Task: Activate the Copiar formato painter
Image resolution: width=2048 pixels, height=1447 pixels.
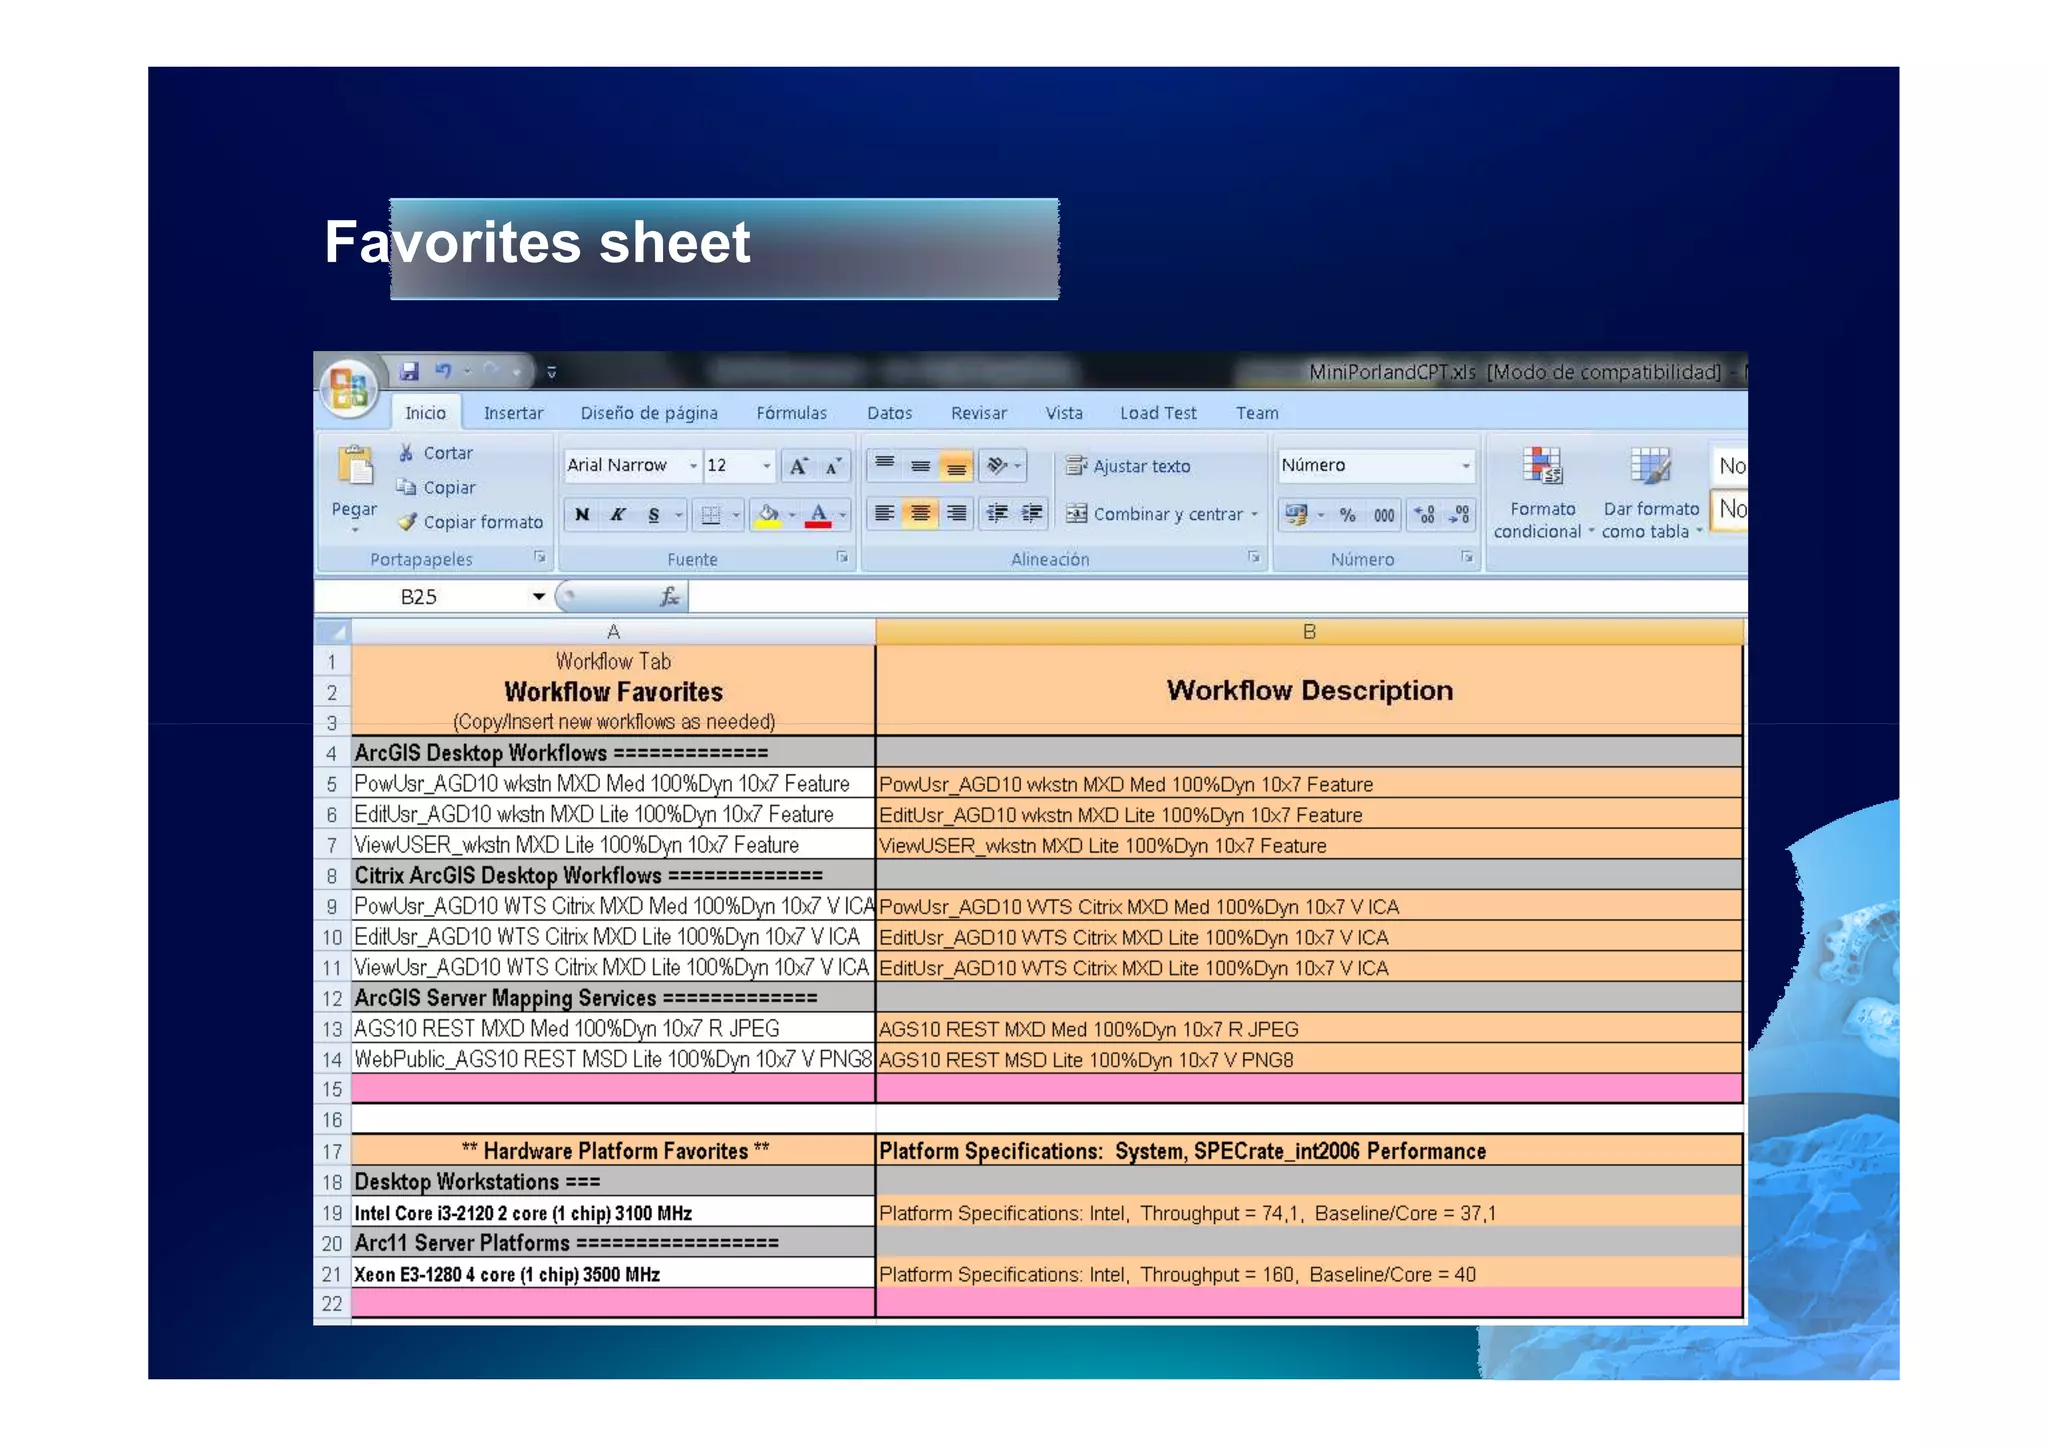Action: click(x=470, y=522)
